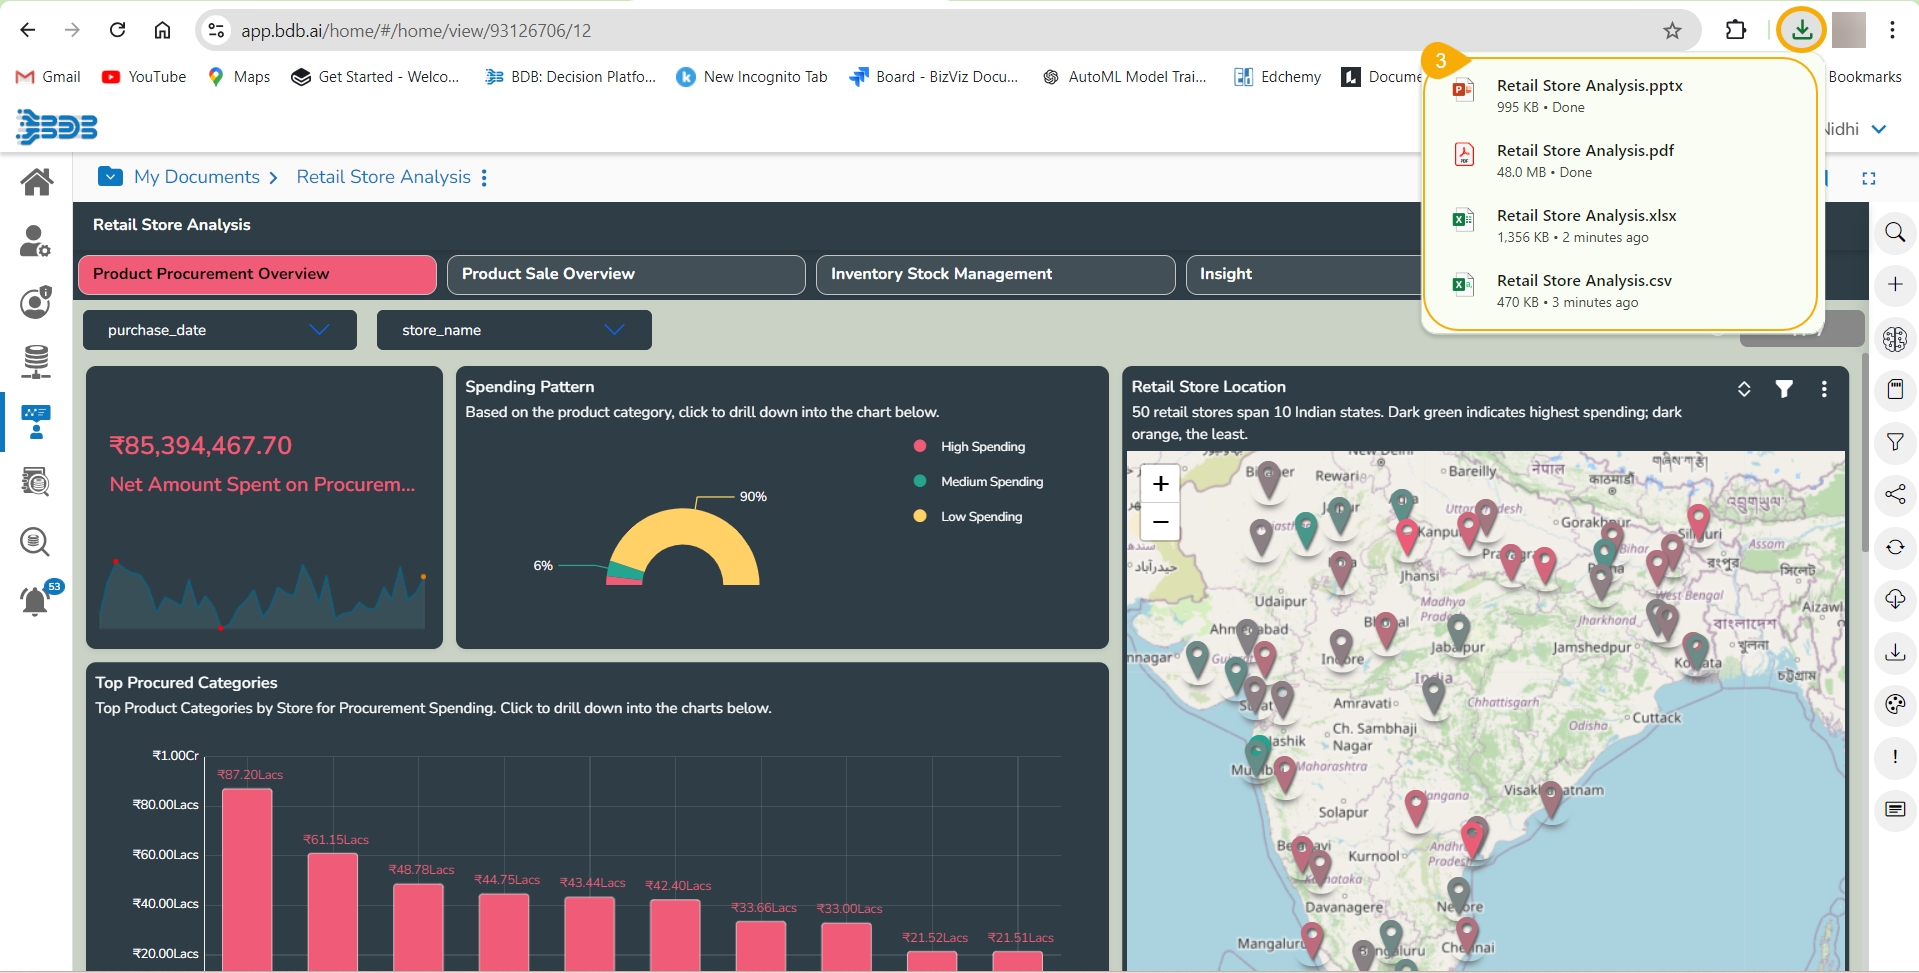Viewport: 1919px width, 973px height.
Task: Expand the purchase_date dropdown filter
Action: (x=219, y=330)
